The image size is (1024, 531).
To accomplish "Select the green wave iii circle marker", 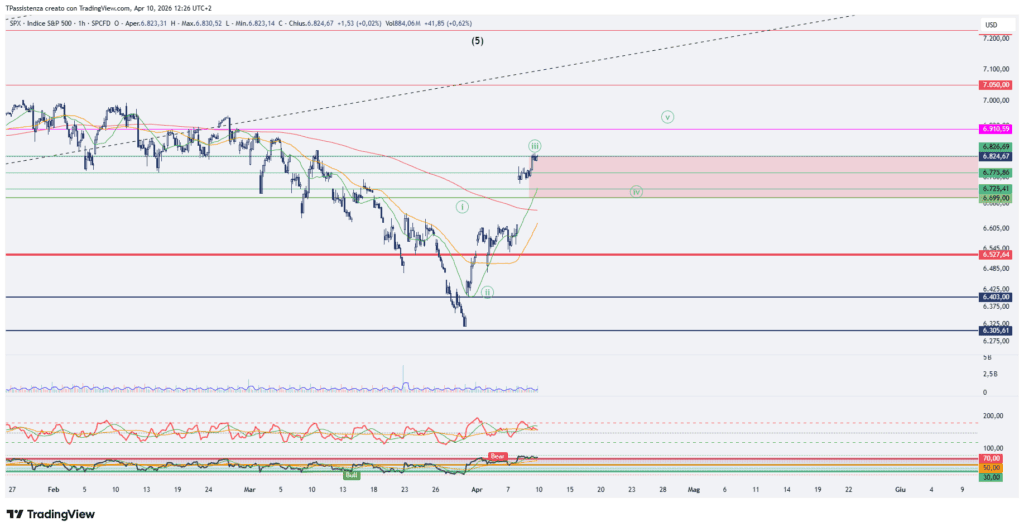I will 535,145.
